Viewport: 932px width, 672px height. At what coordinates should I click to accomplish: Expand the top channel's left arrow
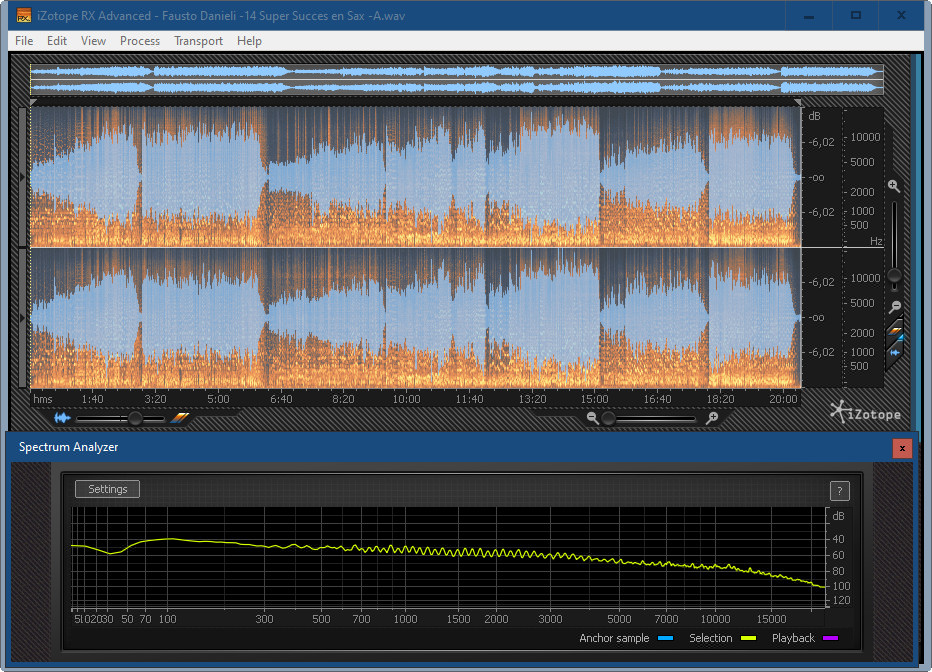[x=24, y=176]
